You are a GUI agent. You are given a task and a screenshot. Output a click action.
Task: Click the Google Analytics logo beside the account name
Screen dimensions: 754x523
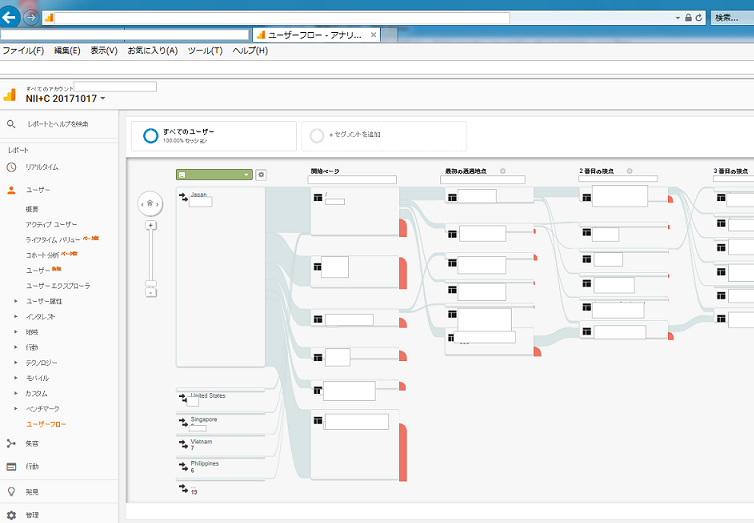tap(10, 94)
